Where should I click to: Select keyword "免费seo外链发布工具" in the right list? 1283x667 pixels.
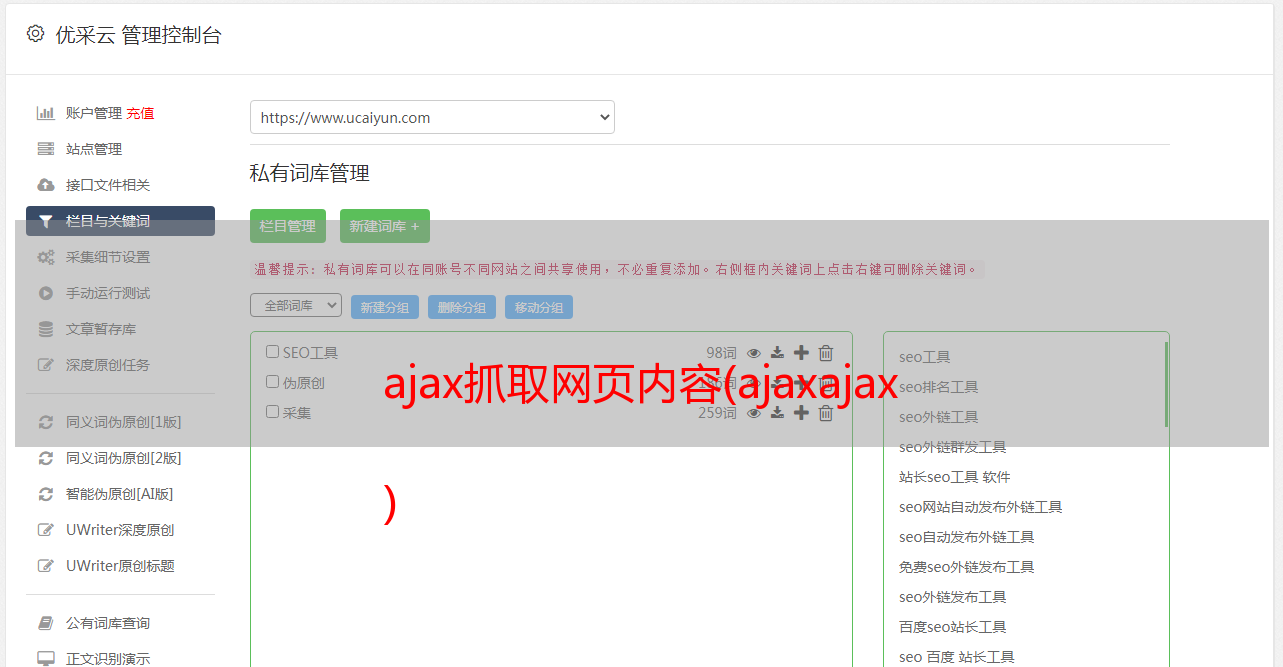[967, 567]
